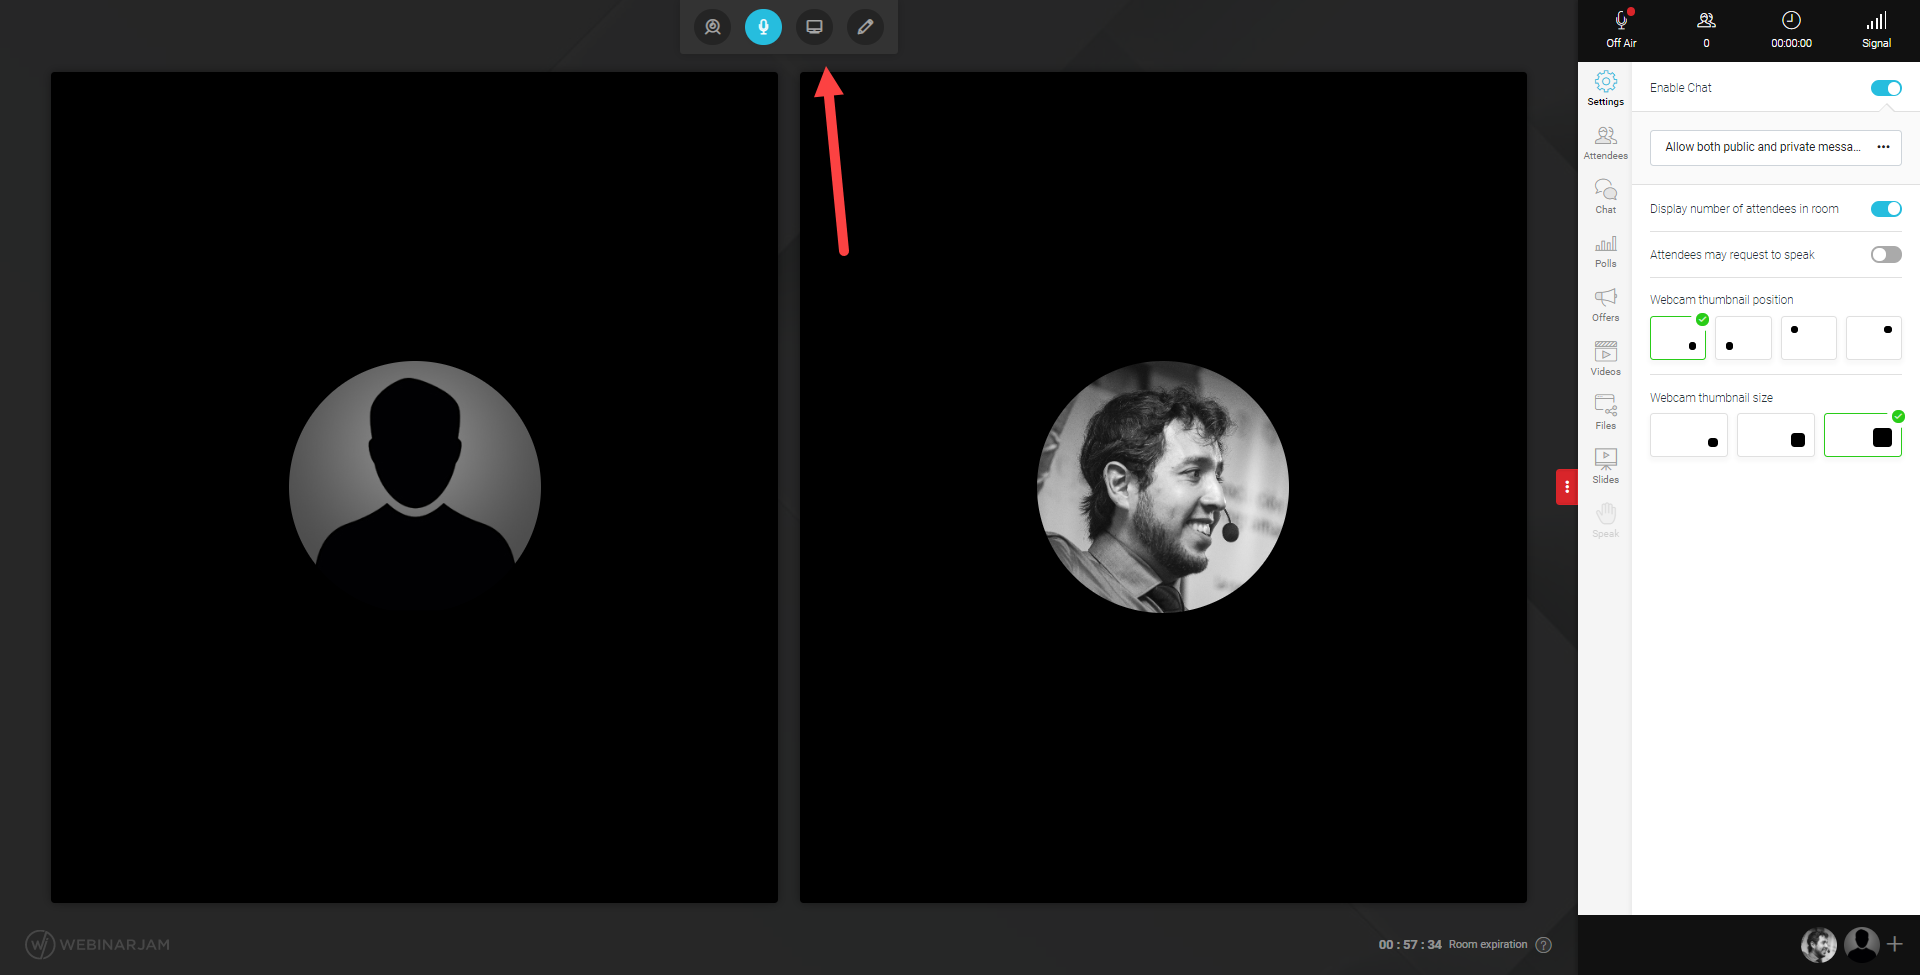This screenshot has height=975, width=1920.
Task: Open the Attendees panel
Action: tap(1605, 142)
